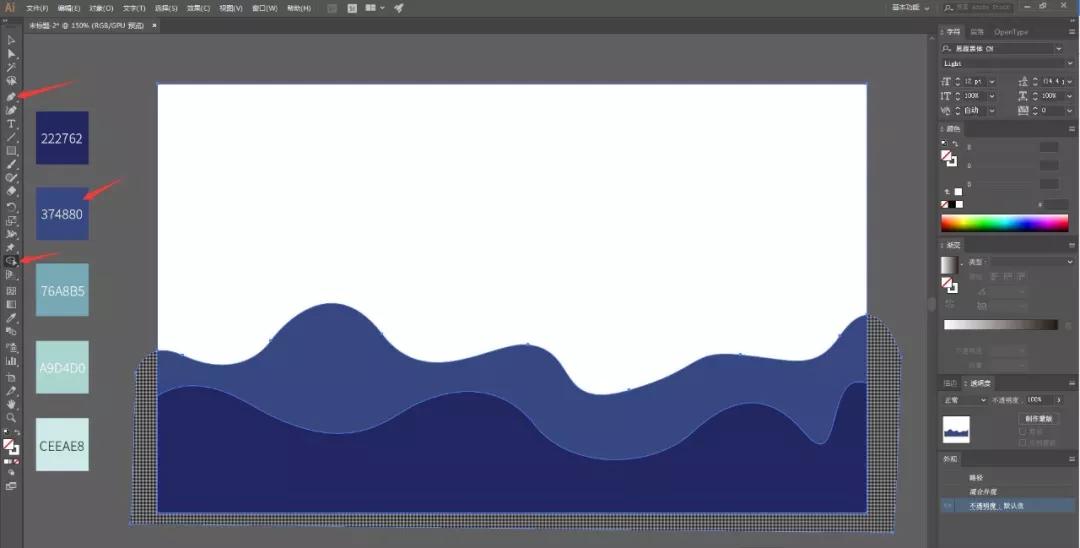
Task: Expand the vertical scale 100% dropdown
Action: tap(992, 96)
